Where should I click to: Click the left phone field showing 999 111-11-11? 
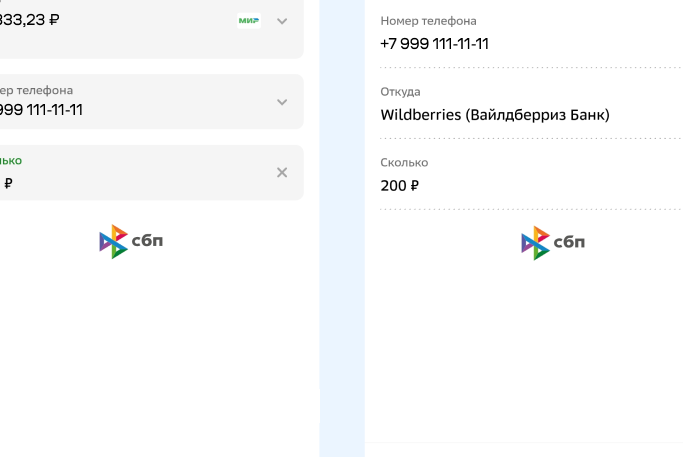click(x=42, y=110)
